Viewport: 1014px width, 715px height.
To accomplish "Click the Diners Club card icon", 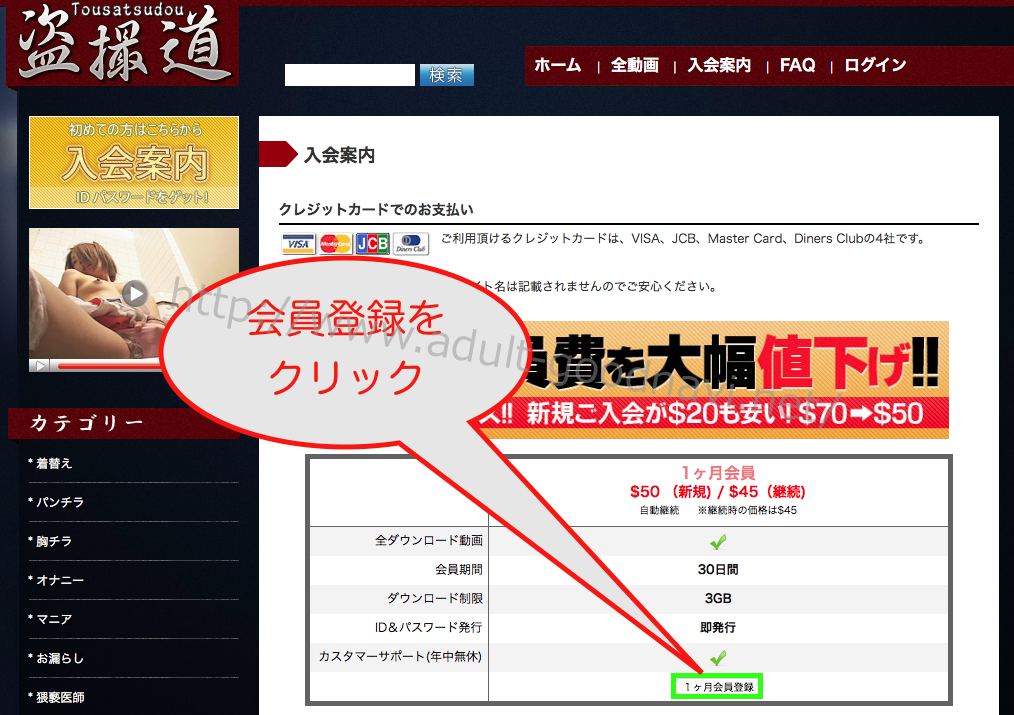I will click(410, 244).
